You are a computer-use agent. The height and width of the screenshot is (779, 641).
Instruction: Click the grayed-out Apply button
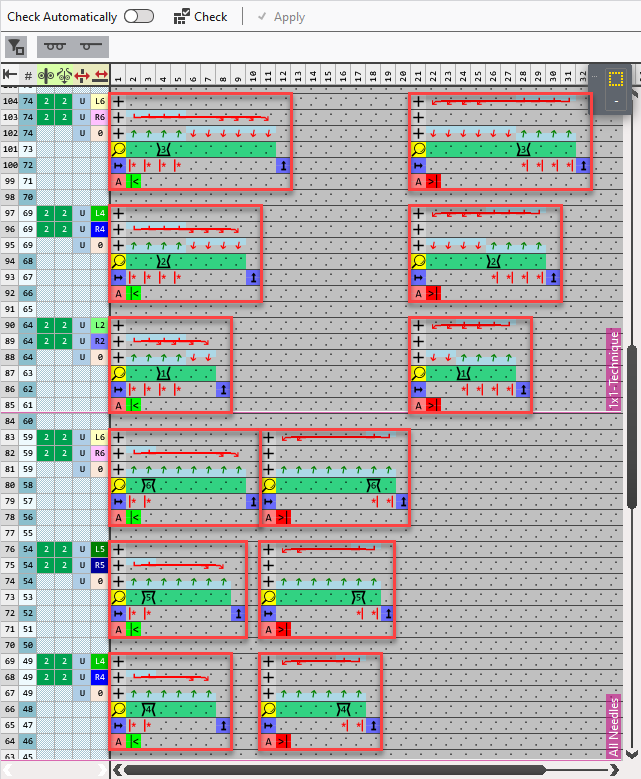(x=281, y=17)
